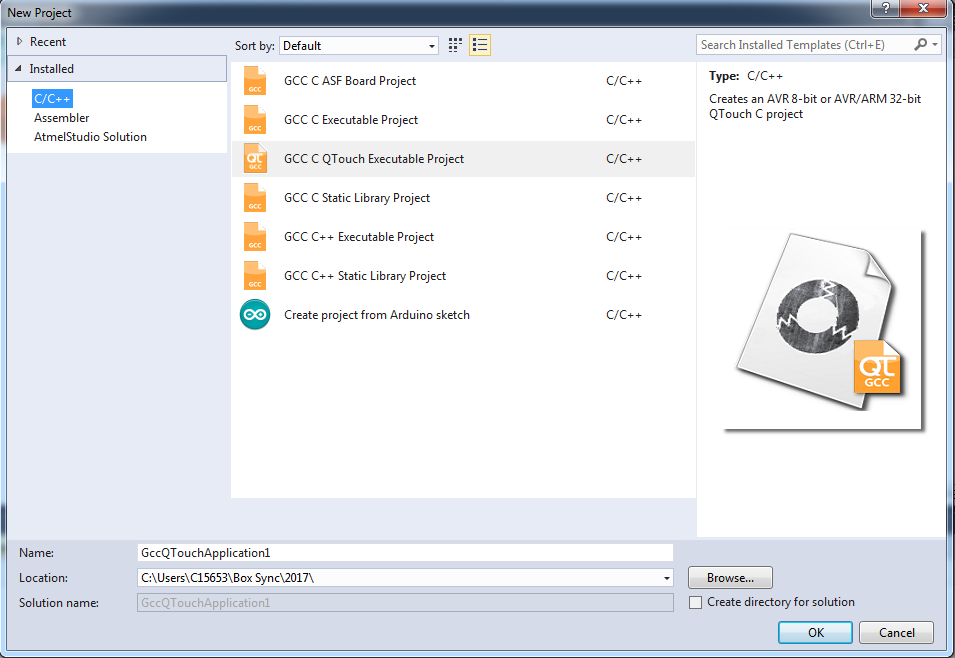Image resolution: width=955 pixels, height=658 pixels.
Task: Switch to medium icons list view
Action: [x=480, y=45]
